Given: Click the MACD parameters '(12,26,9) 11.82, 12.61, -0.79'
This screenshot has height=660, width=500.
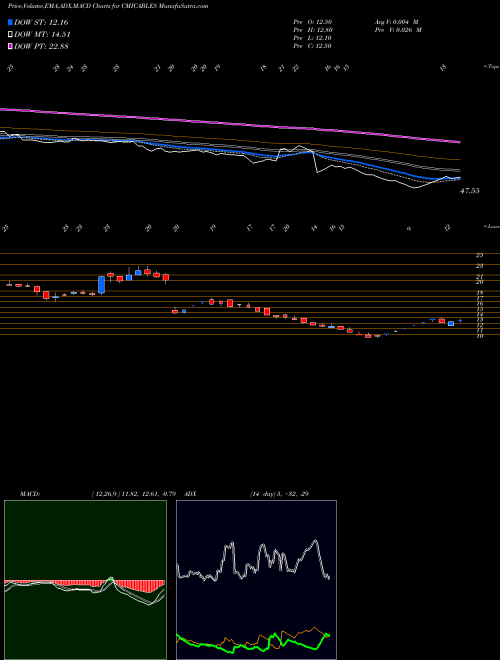Looking at the screenshot, I should pos(136,494).
